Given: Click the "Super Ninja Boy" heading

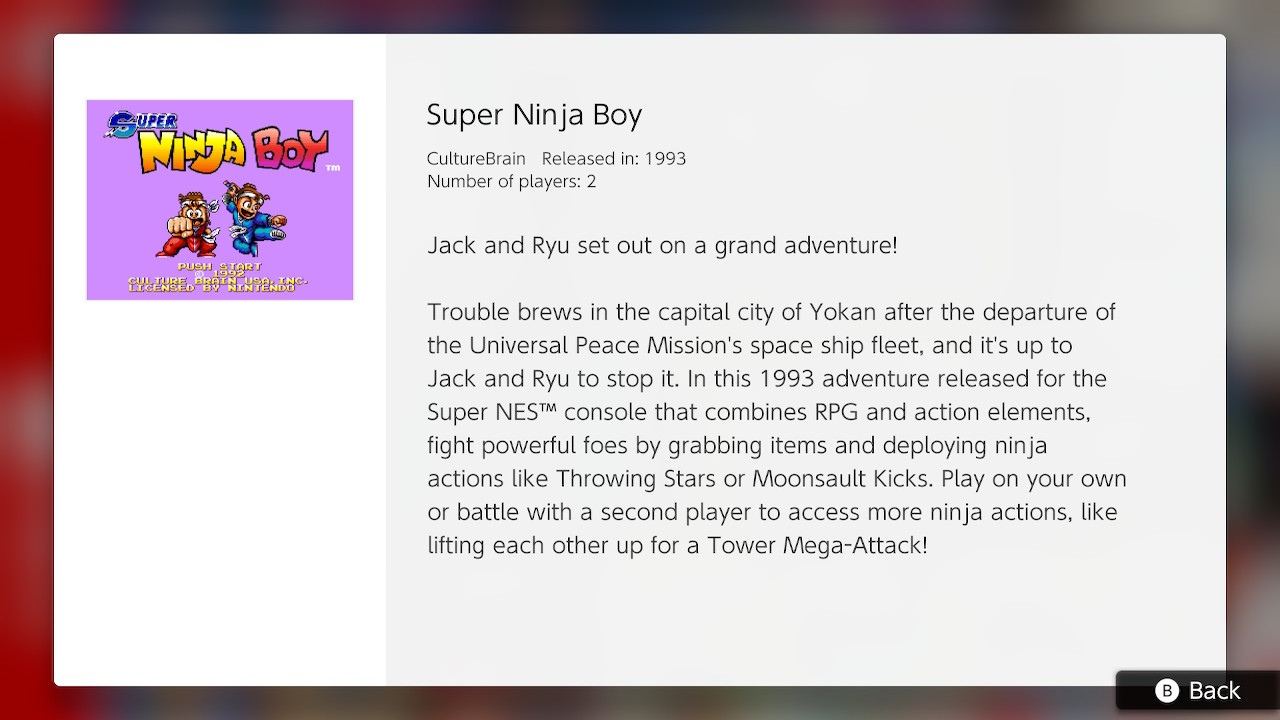Looking at the screenshot, I should [534, 115].
